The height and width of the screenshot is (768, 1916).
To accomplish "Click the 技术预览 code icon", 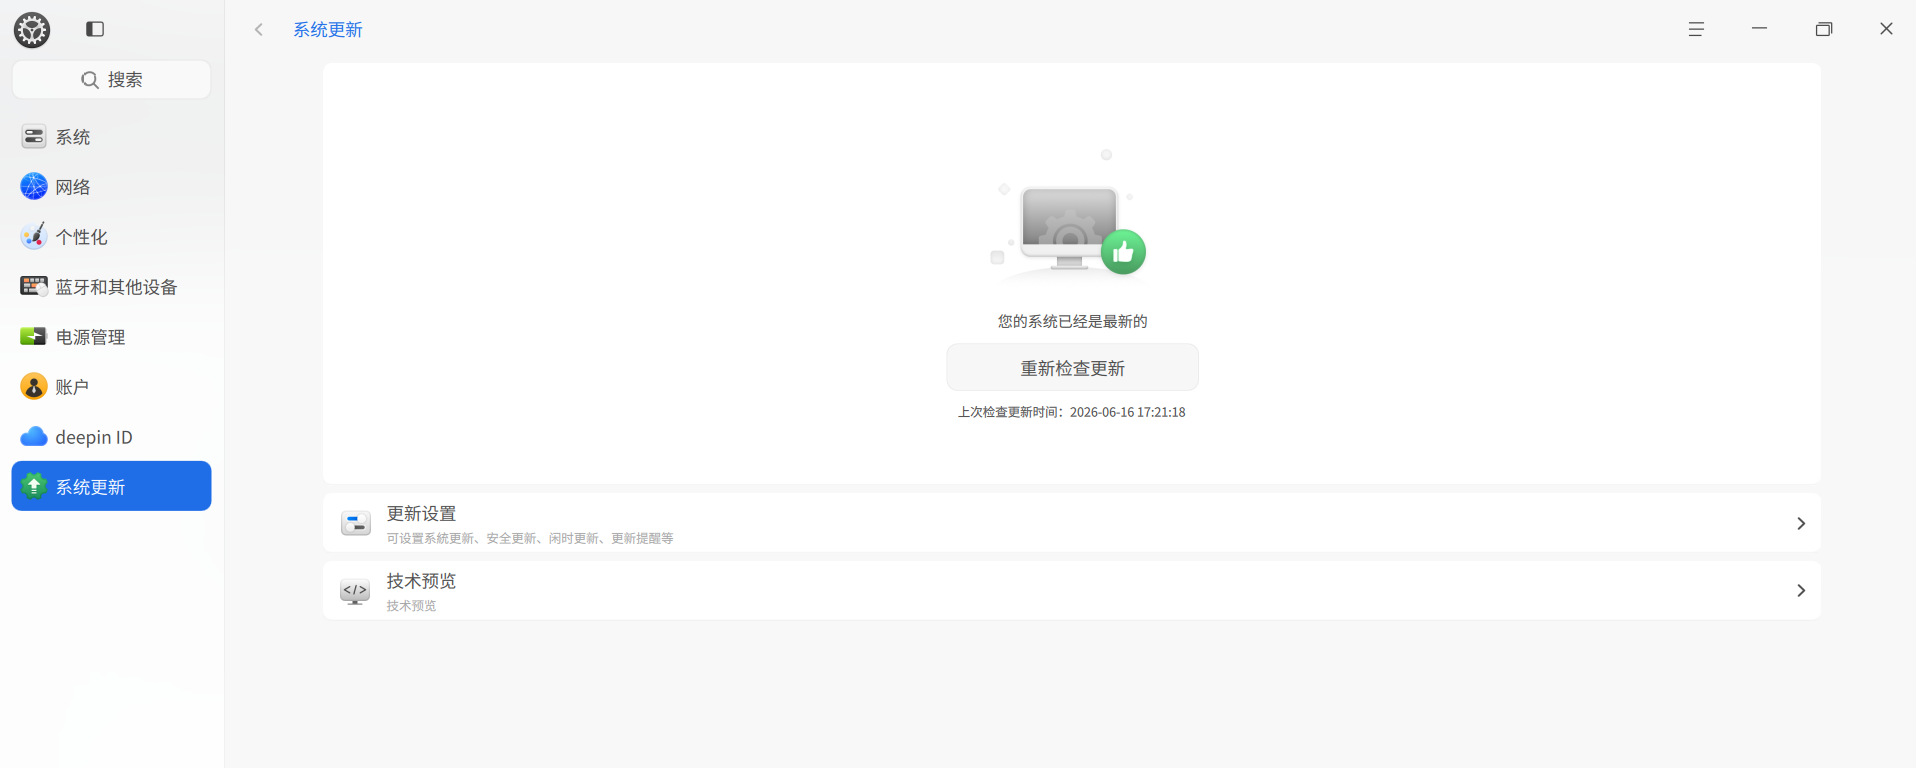I will (x=355, y=591).
